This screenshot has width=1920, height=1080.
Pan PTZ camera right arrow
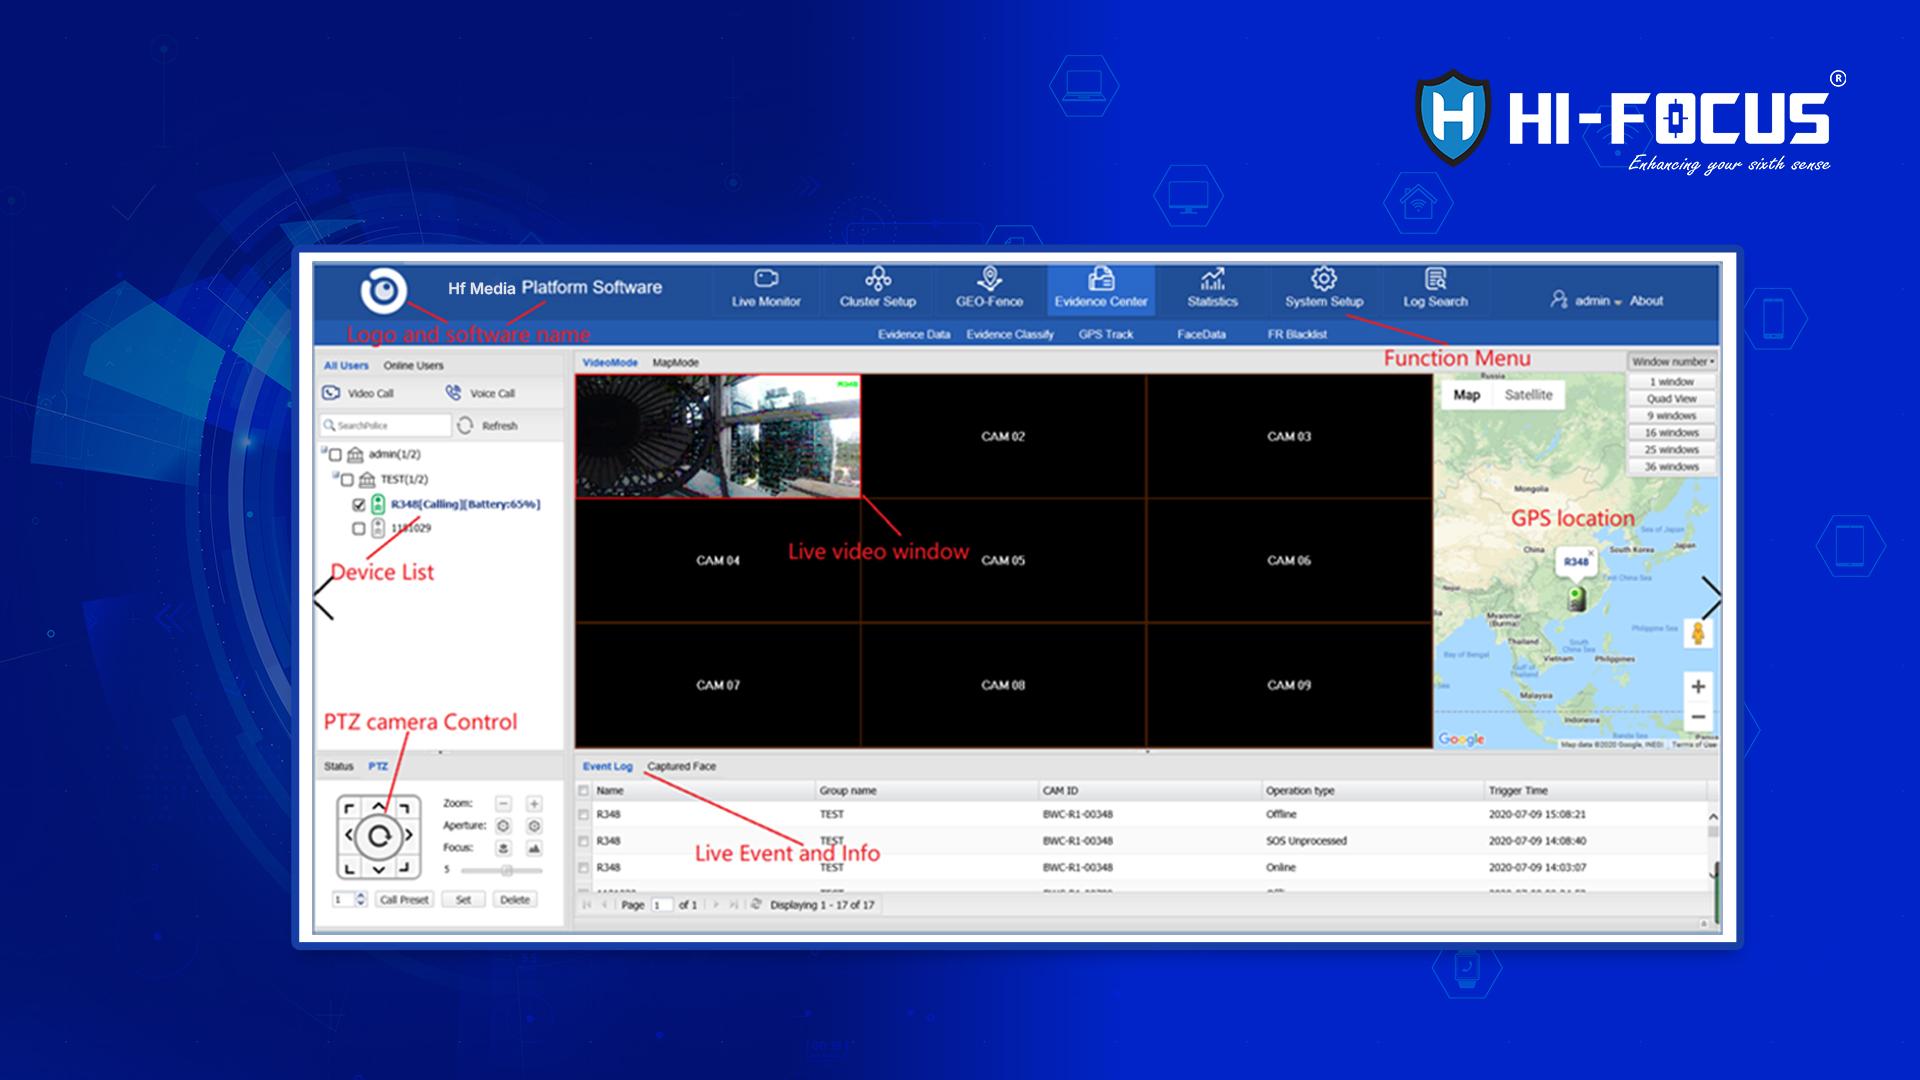[408, 835]
